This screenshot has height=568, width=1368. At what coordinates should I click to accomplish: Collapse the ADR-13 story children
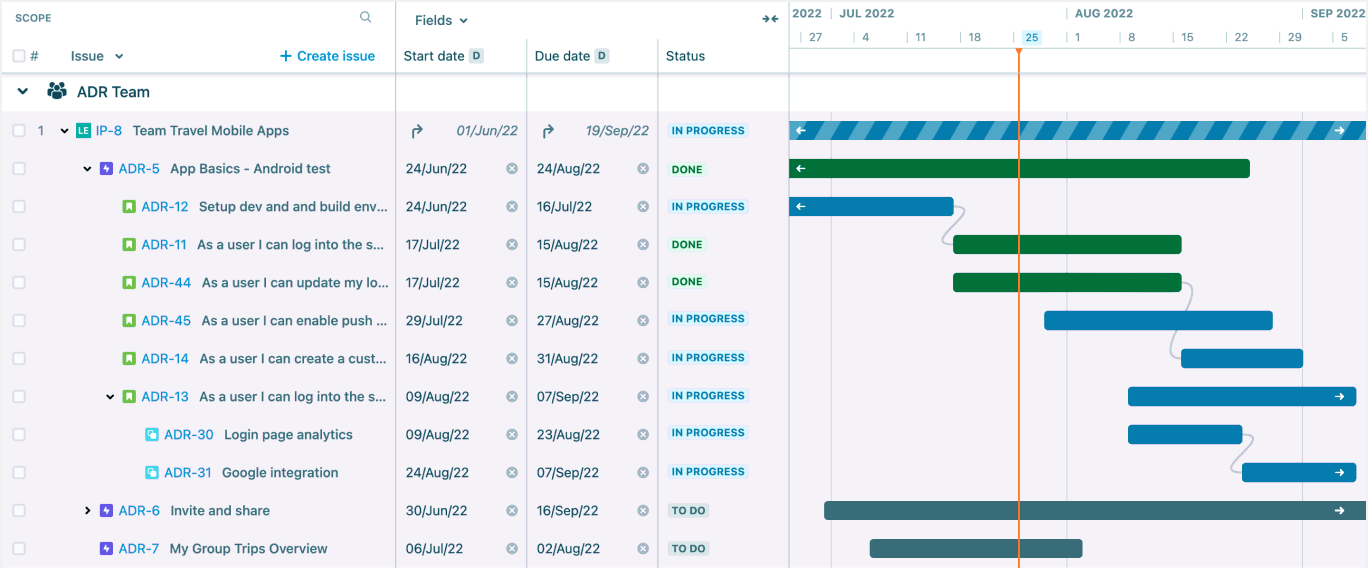[110, 397]
